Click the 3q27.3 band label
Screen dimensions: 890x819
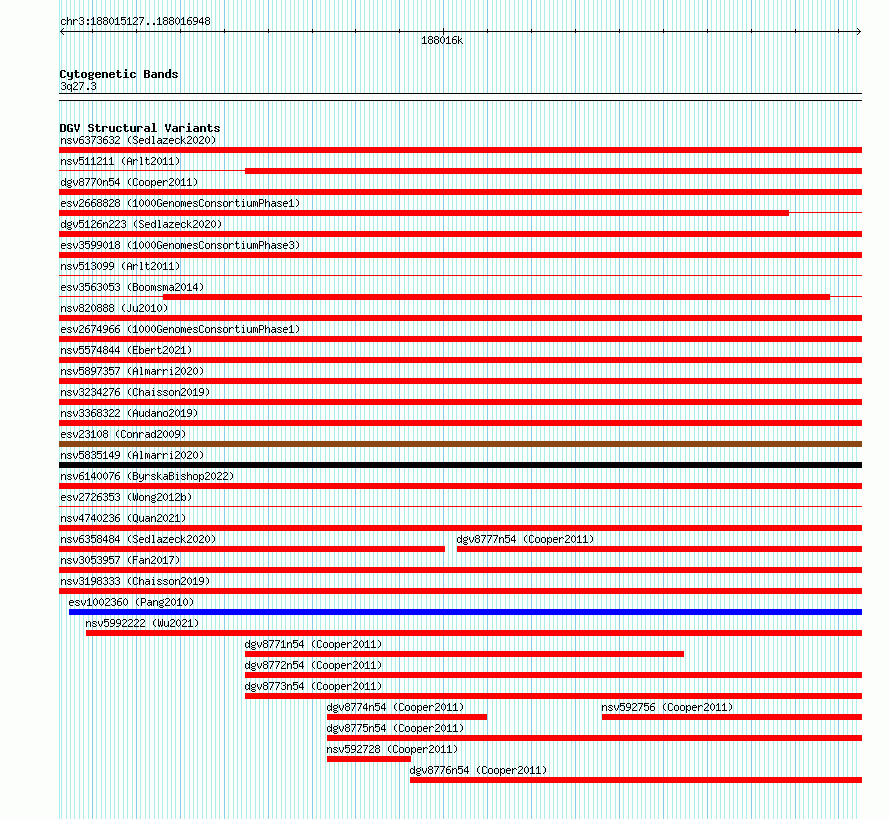78,86
